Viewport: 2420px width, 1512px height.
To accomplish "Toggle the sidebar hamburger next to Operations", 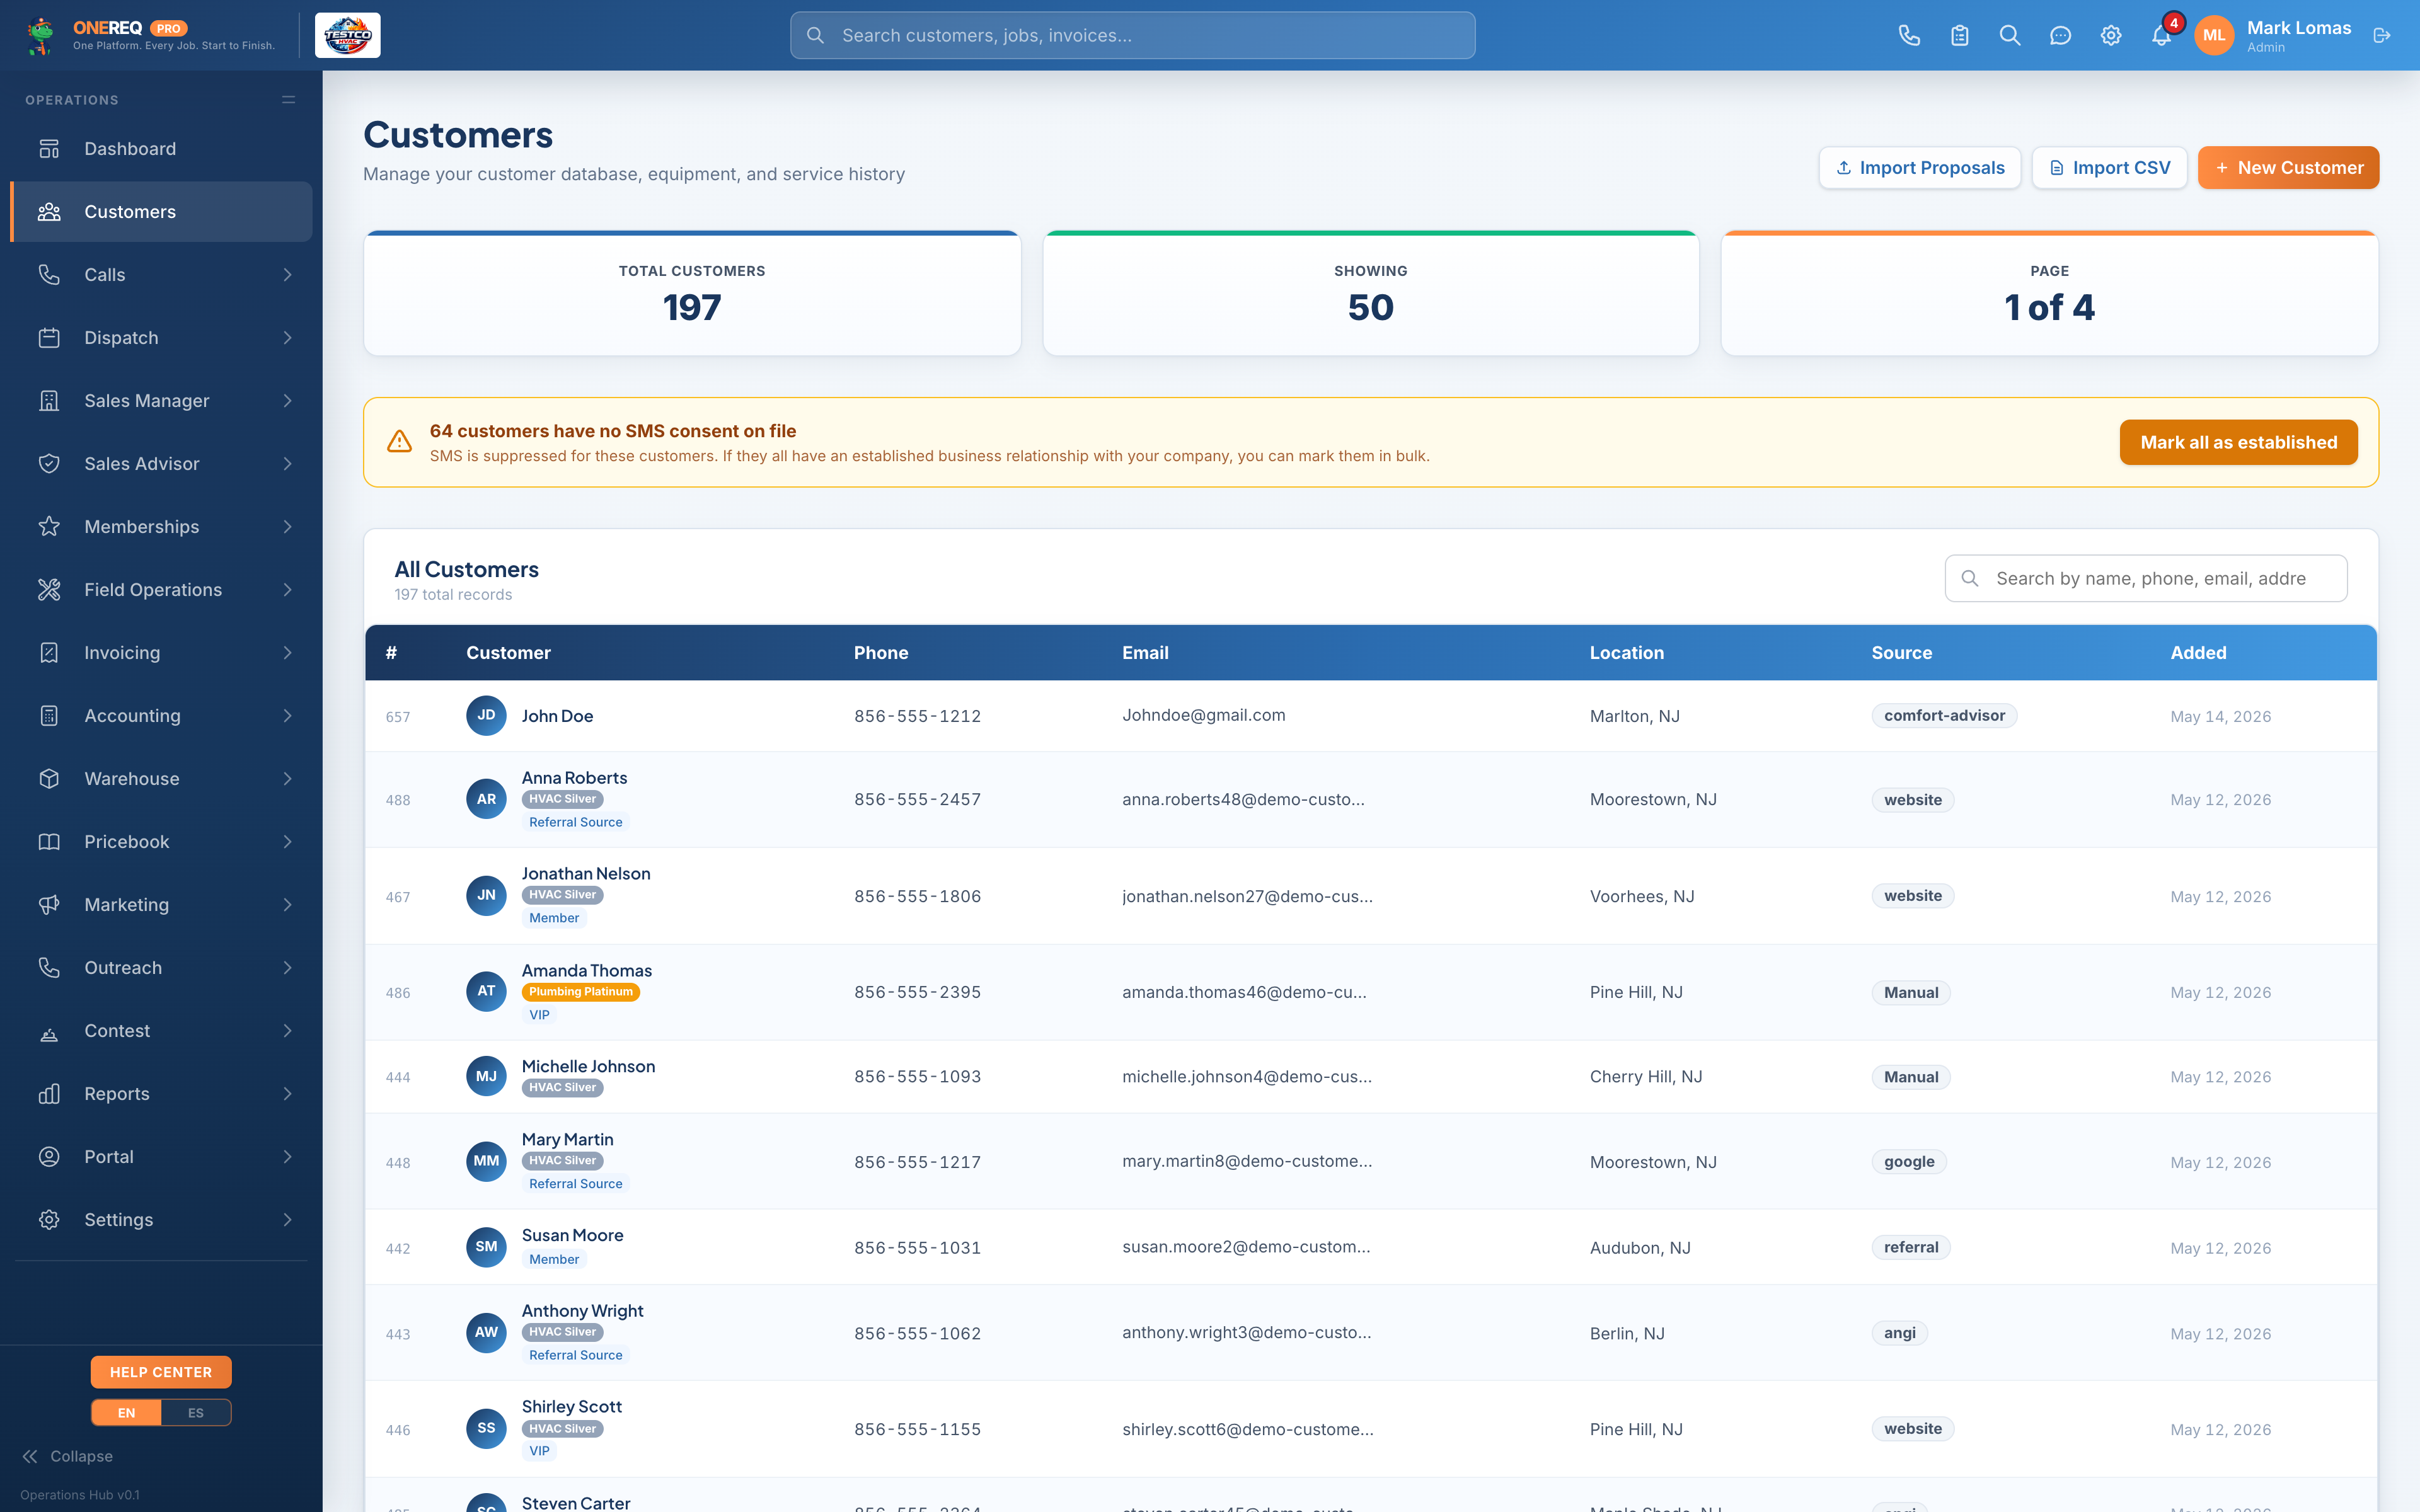I will pyautogui.click(x=288, y=100).
